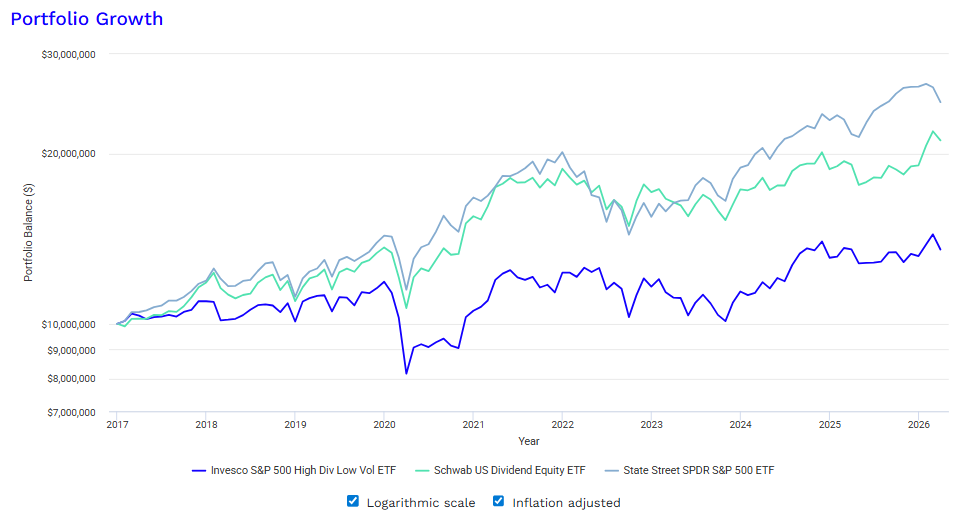Select the 2026 tick on the year axis
This screenshot has width=979, height=522.
click(918, 424)
